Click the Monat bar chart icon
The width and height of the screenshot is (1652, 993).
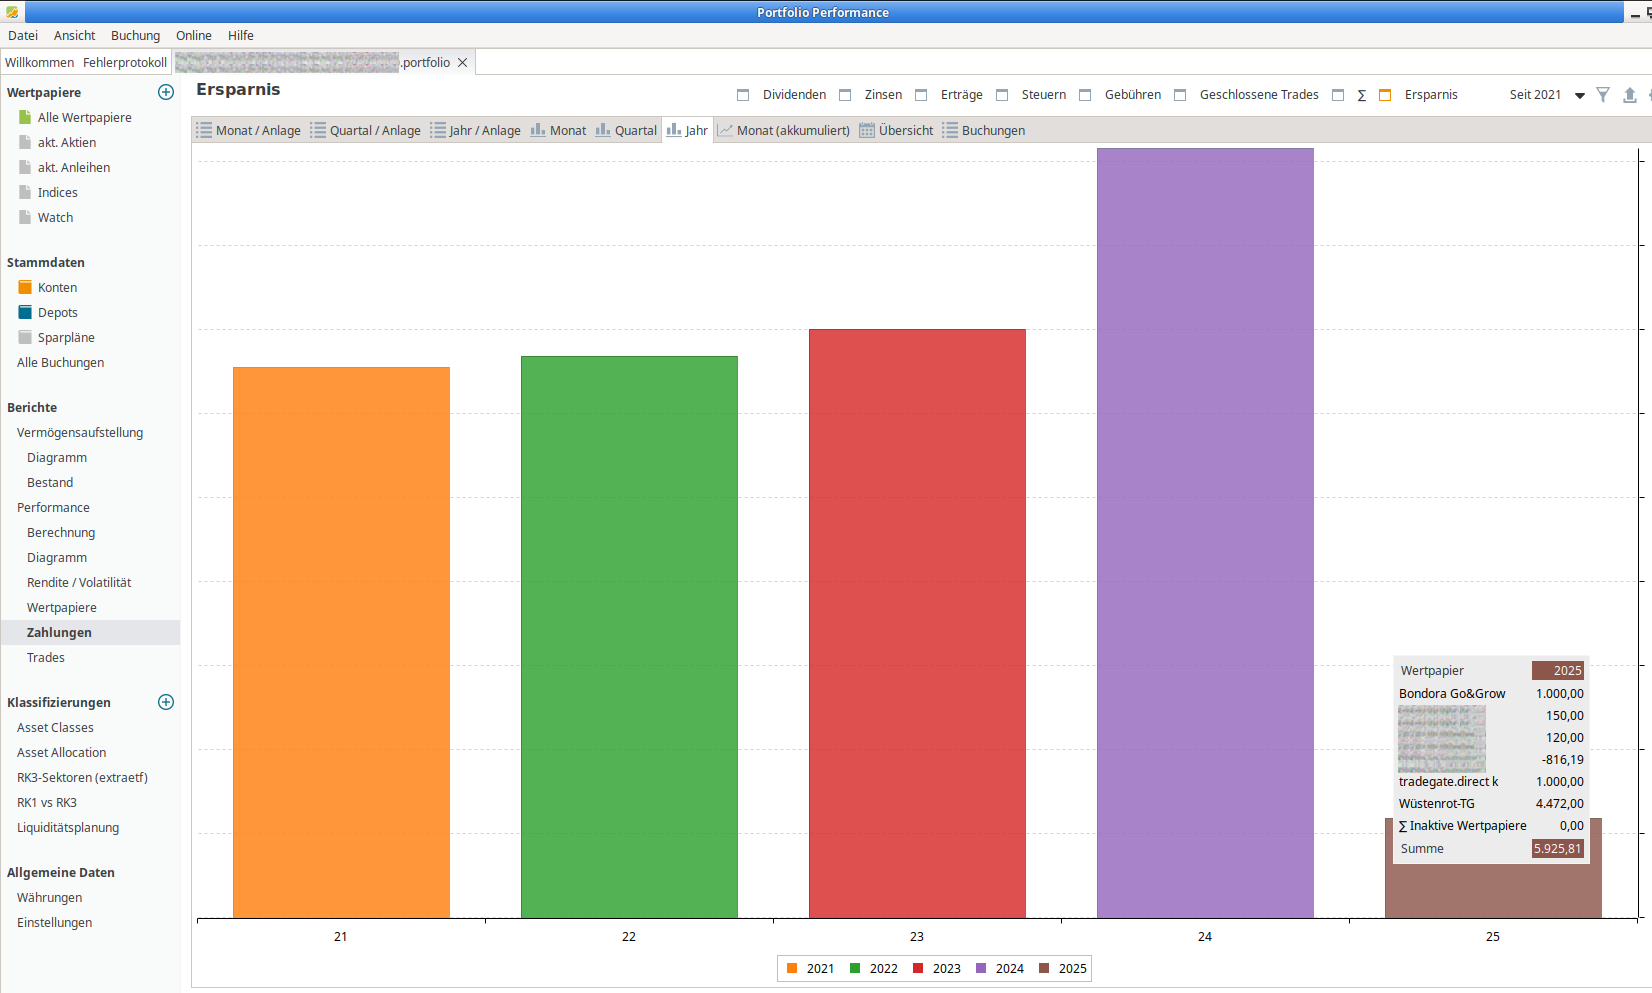(x=538, y=130)
